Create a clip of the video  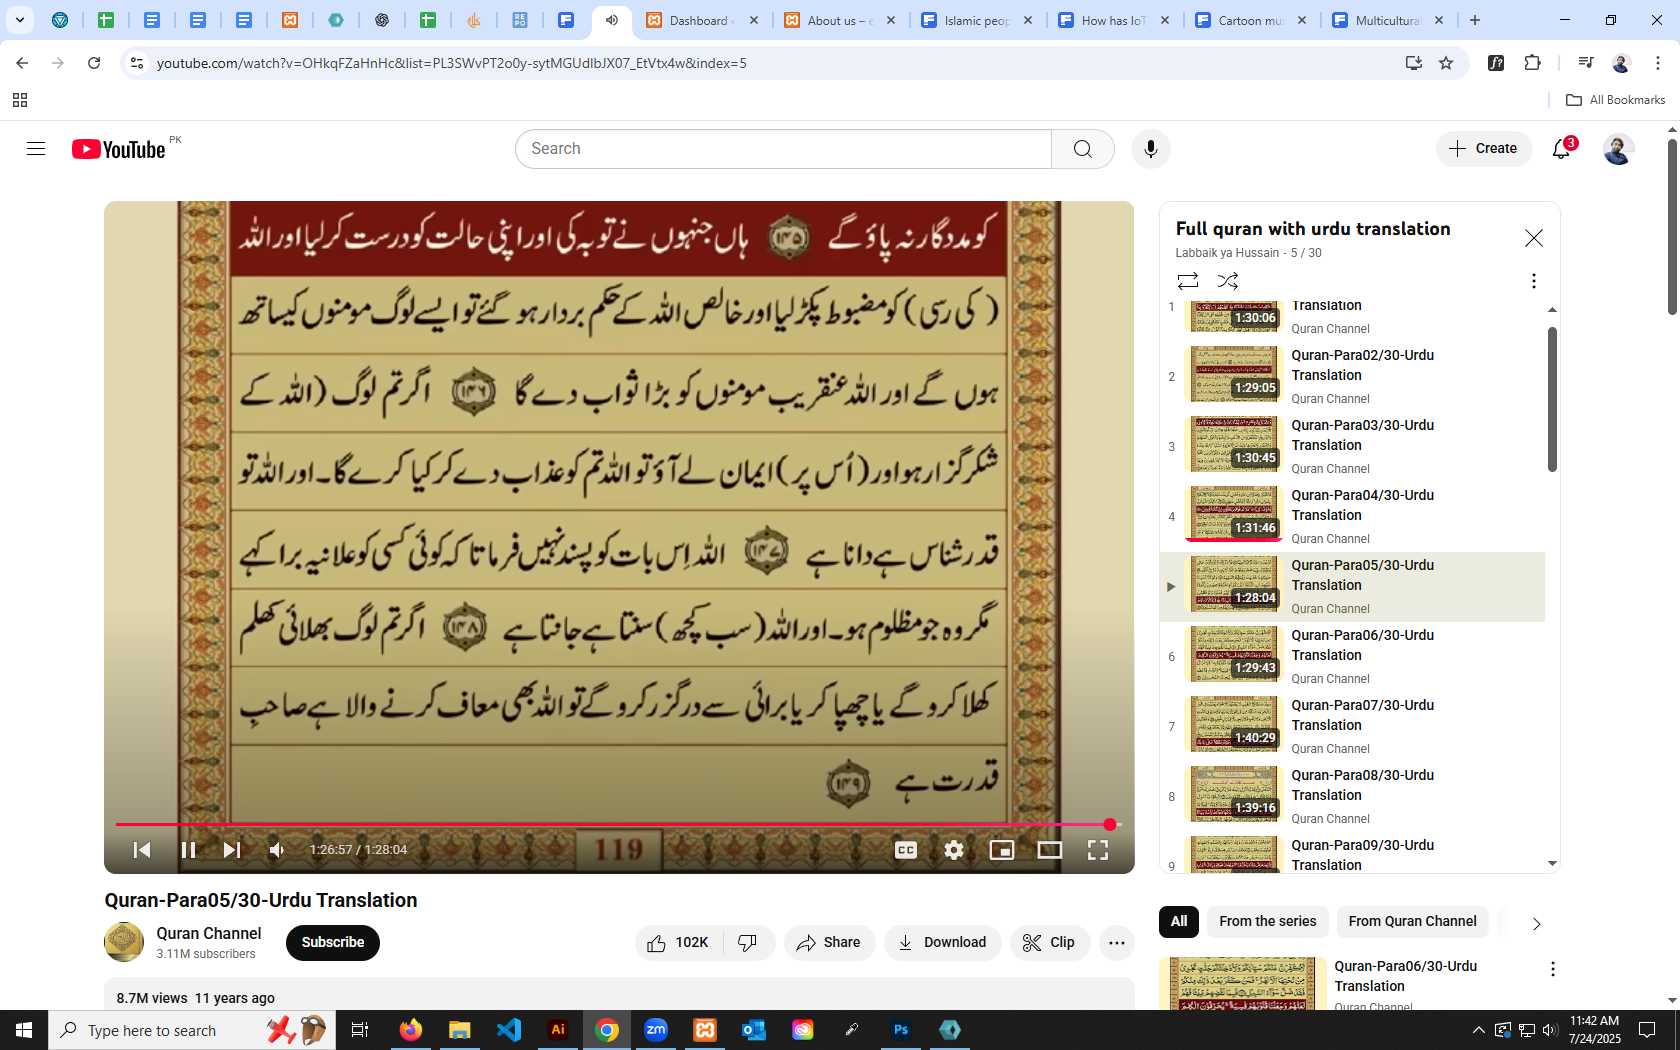click(x=1049, y=943)
